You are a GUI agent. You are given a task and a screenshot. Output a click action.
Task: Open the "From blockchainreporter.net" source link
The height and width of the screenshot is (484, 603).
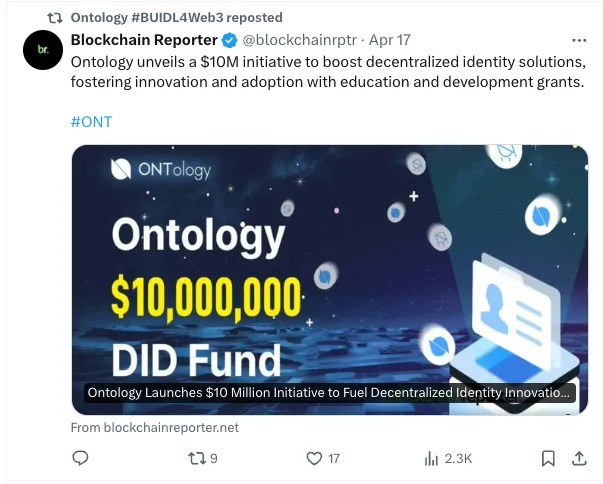tap(155, 427)
